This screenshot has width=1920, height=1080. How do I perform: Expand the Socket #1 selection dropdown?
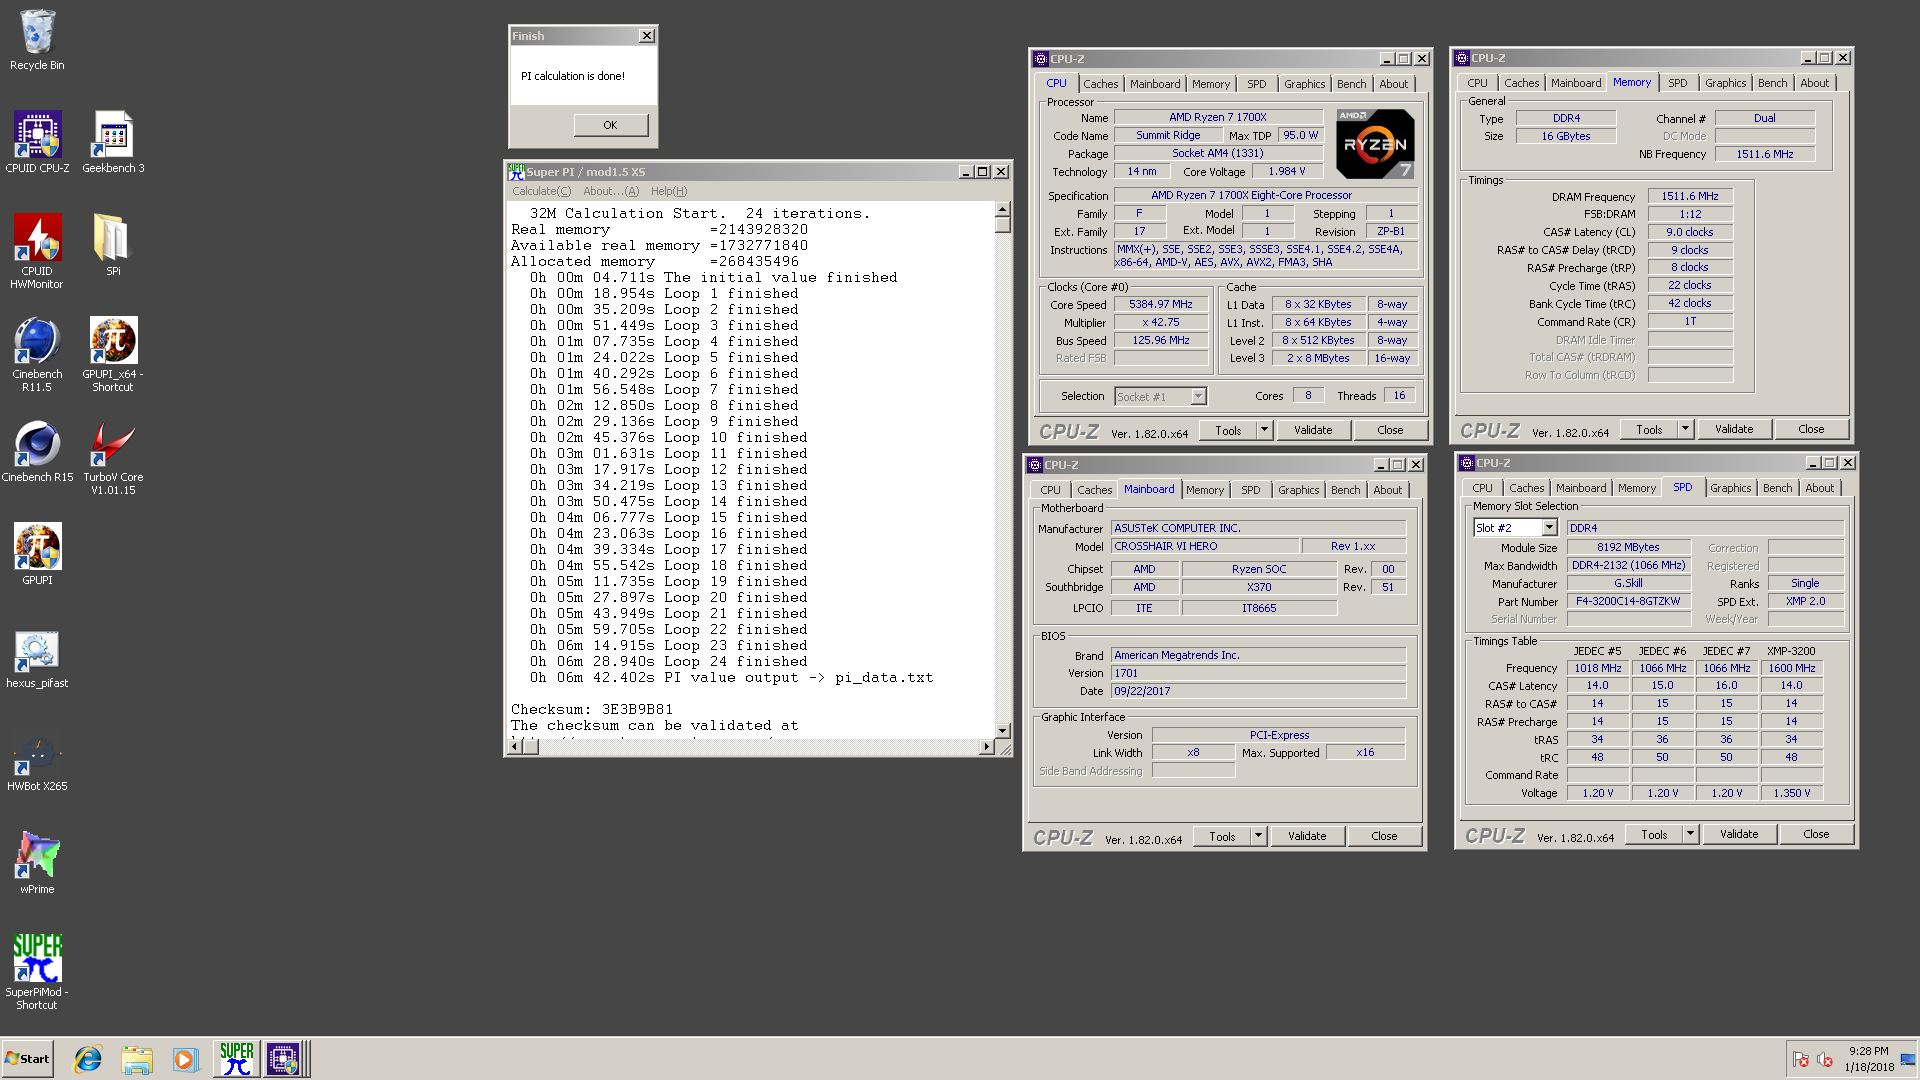pyautogui.click(x=1198, y=397)
